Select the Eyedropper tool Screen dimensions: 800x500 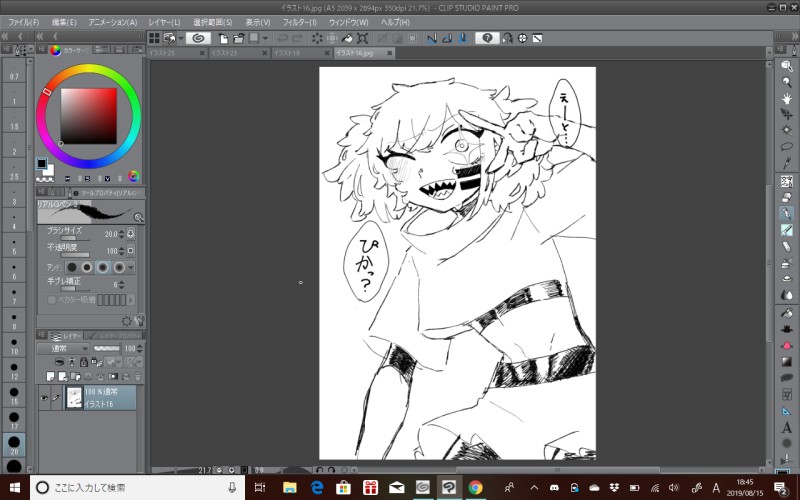point(786,163)
